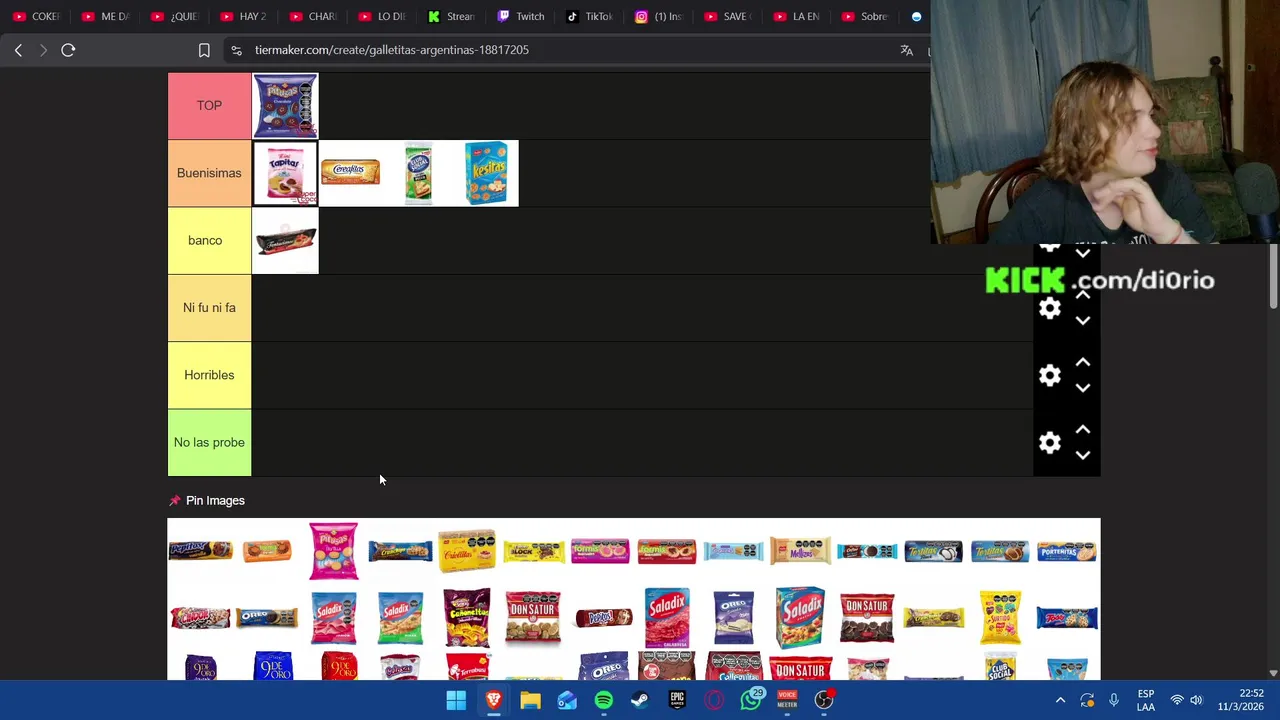This screenshot has height=720, width=1280.
Task: Open Opera GX from taskbar
Action: coord(714,700)
